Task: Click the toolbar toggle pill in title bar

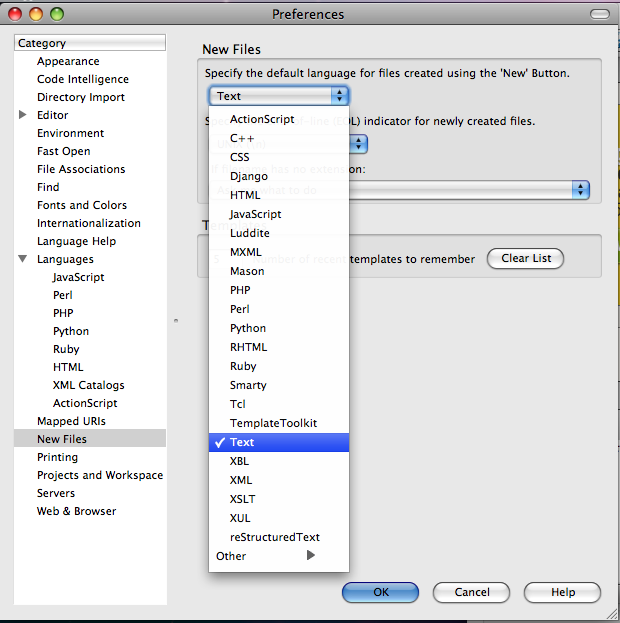Action: coord(598,14)
